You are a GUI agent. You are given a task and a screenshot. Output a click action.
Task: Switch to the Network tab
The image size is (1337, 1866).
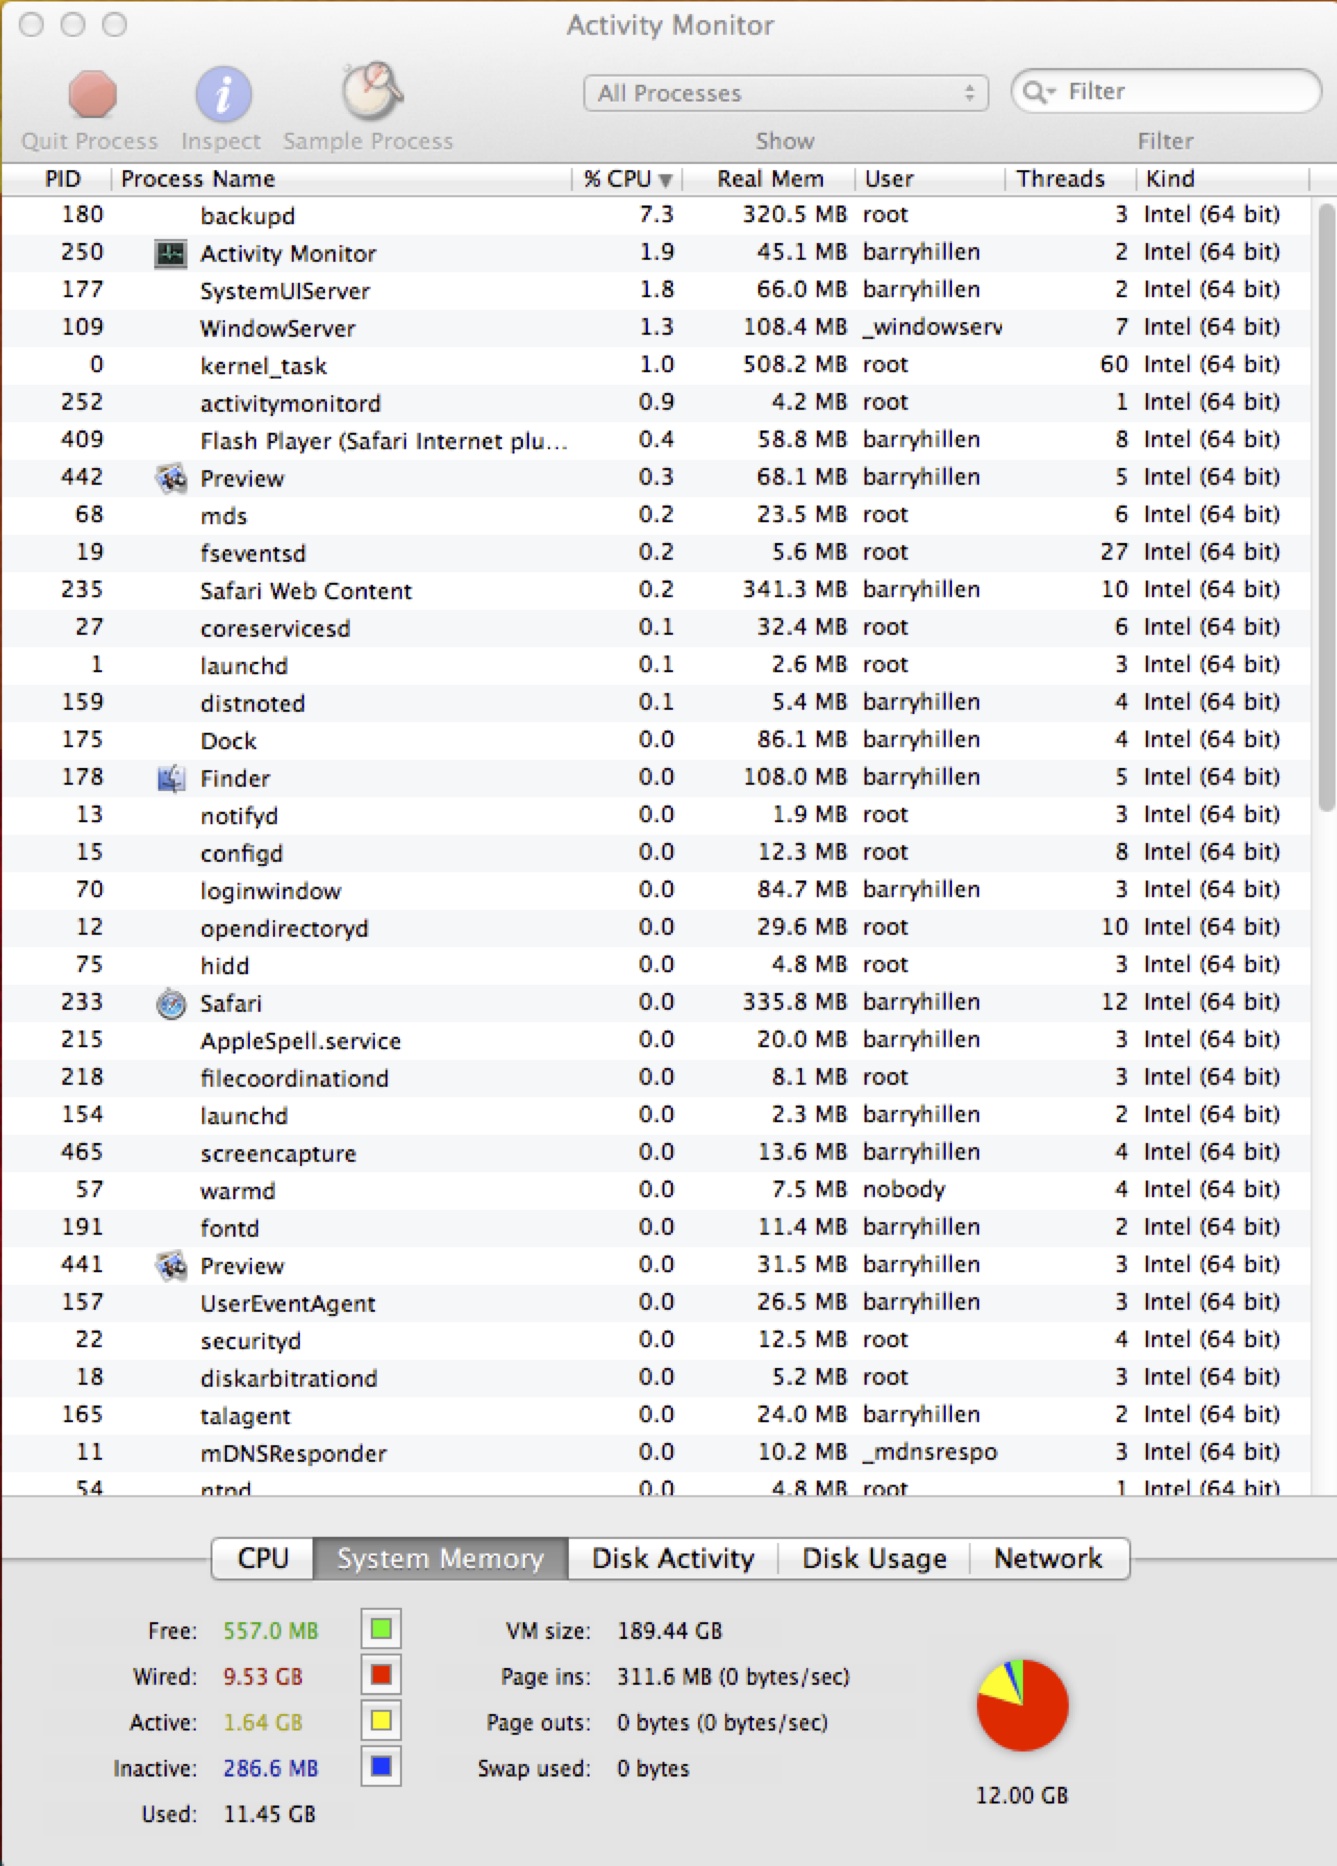click(1048, 1558)
